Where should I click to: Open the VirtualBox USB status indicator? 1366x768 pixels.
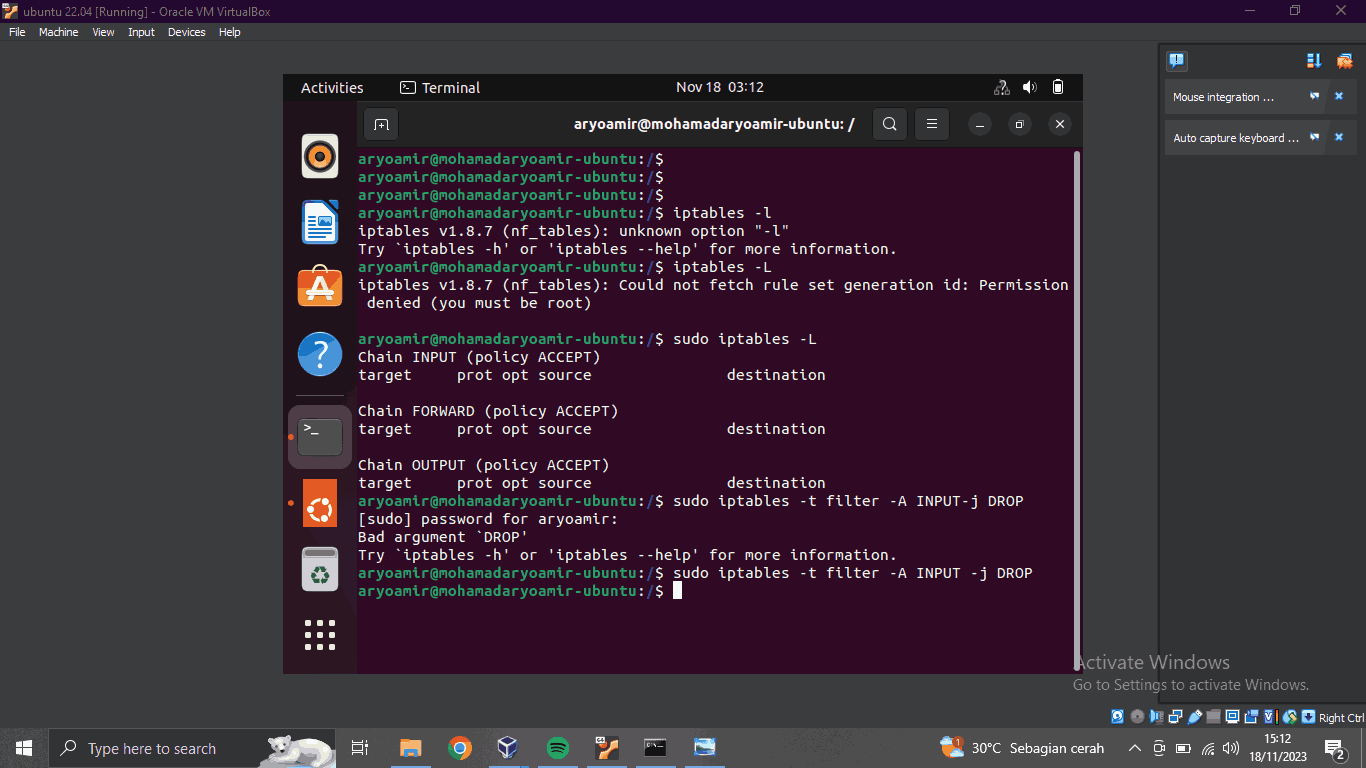coord(1194,716)
